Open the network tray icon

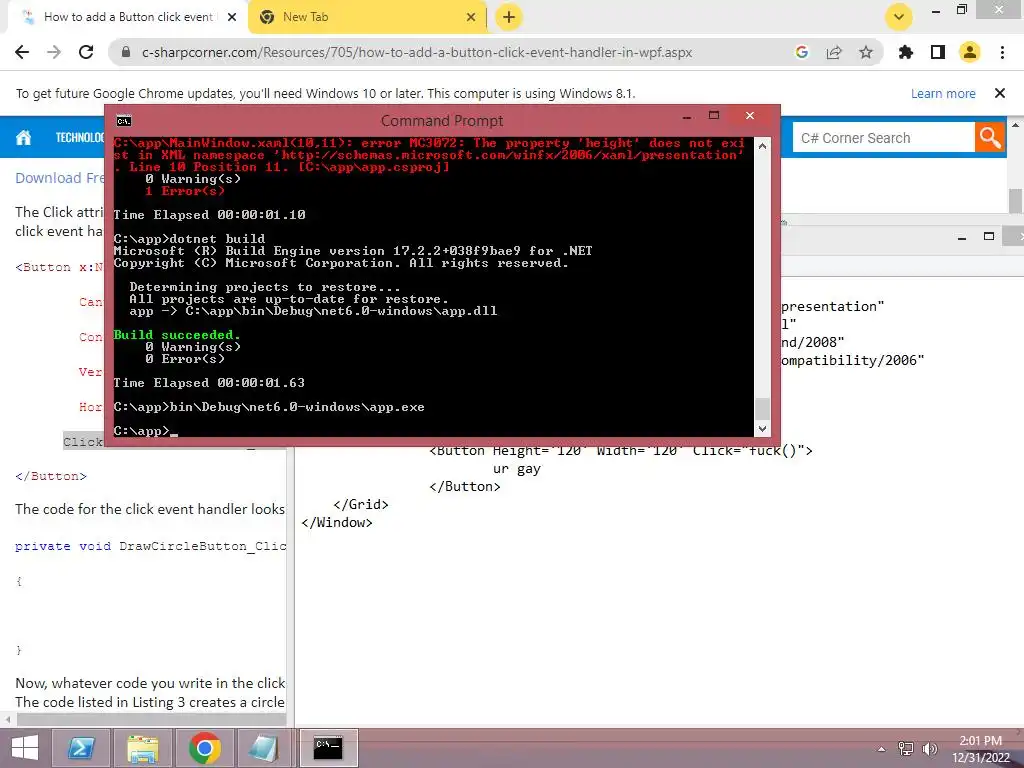[906, 749]
